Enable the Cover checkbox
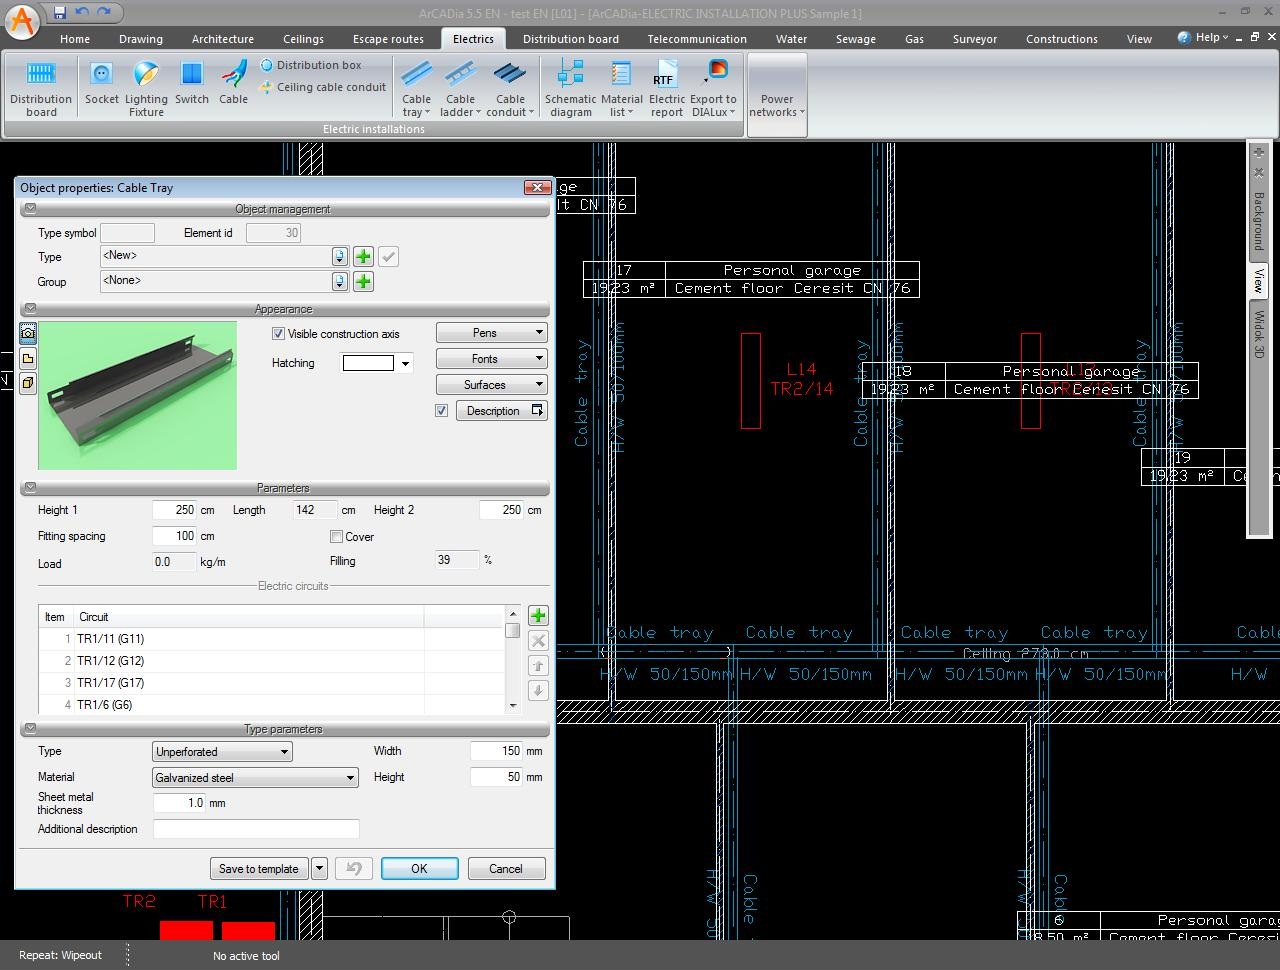Viewport: 1280px width, 970px height. [337, 537]
